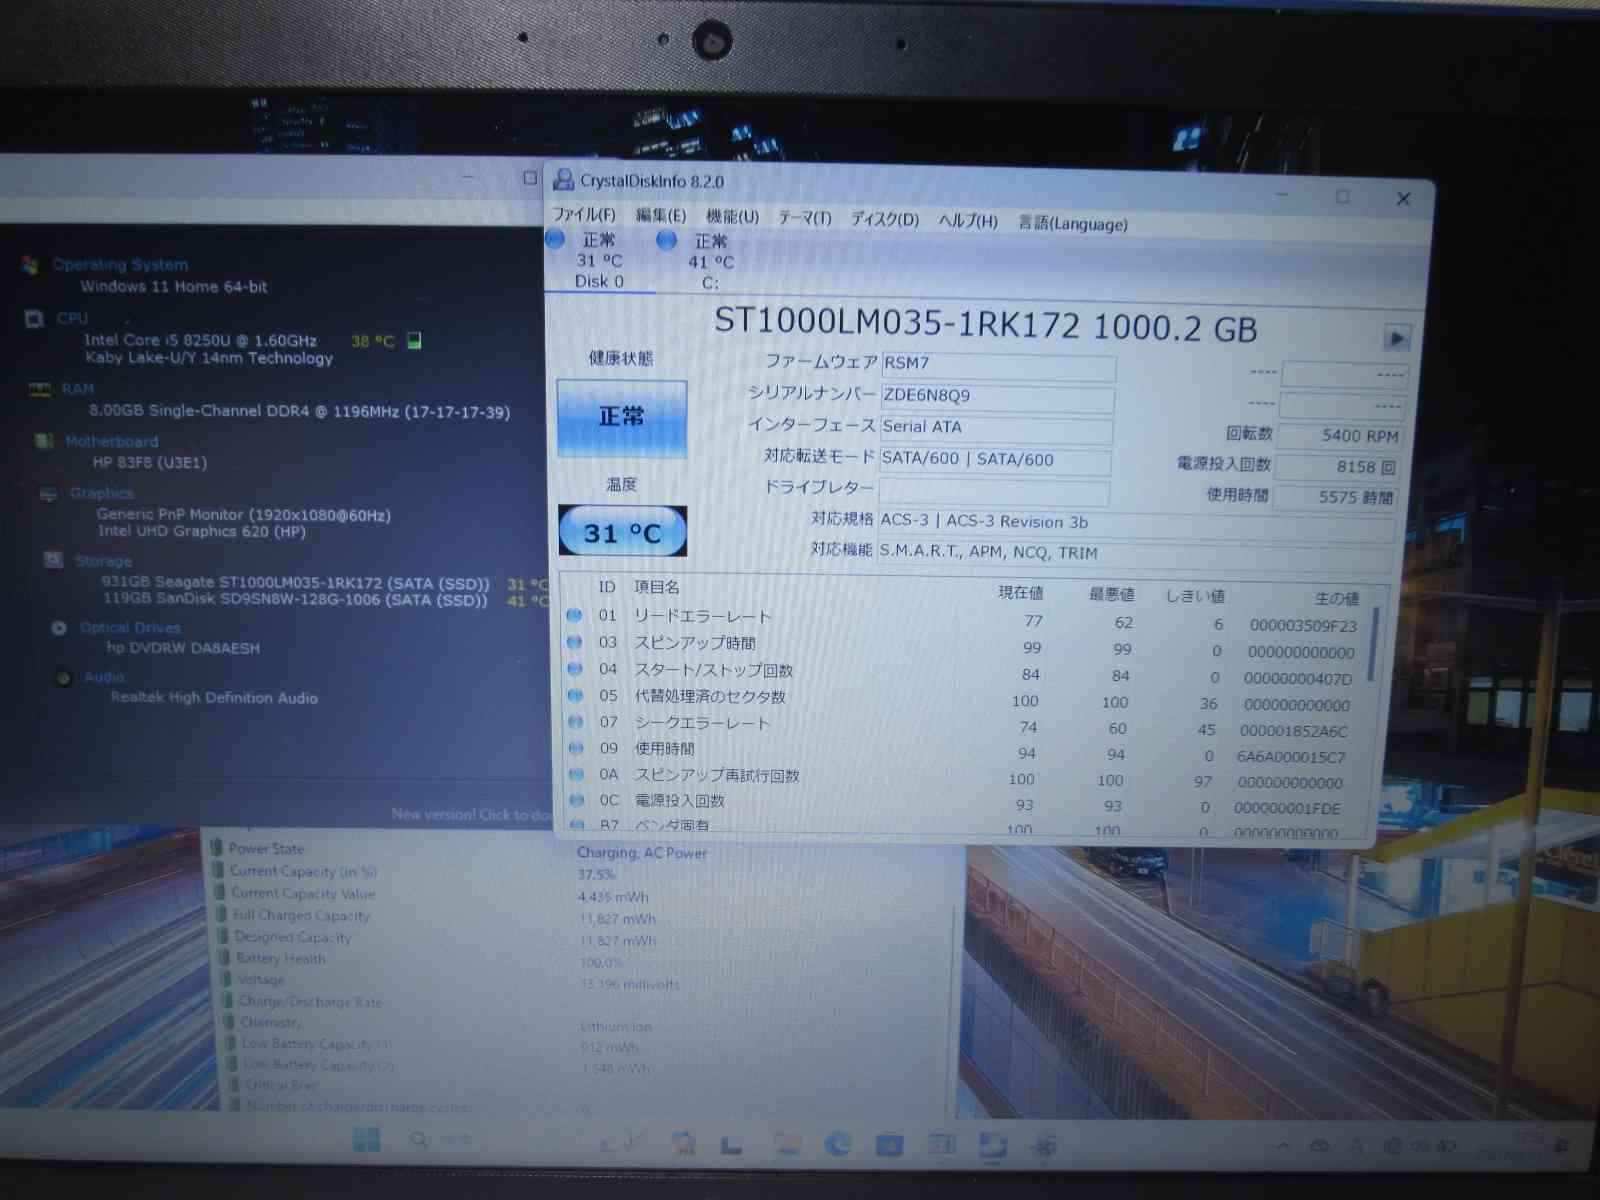This screenshot has height=1200, width=1600.
Task: Click the rotation rate value 5400 RPM
Action: point(1340,436)
